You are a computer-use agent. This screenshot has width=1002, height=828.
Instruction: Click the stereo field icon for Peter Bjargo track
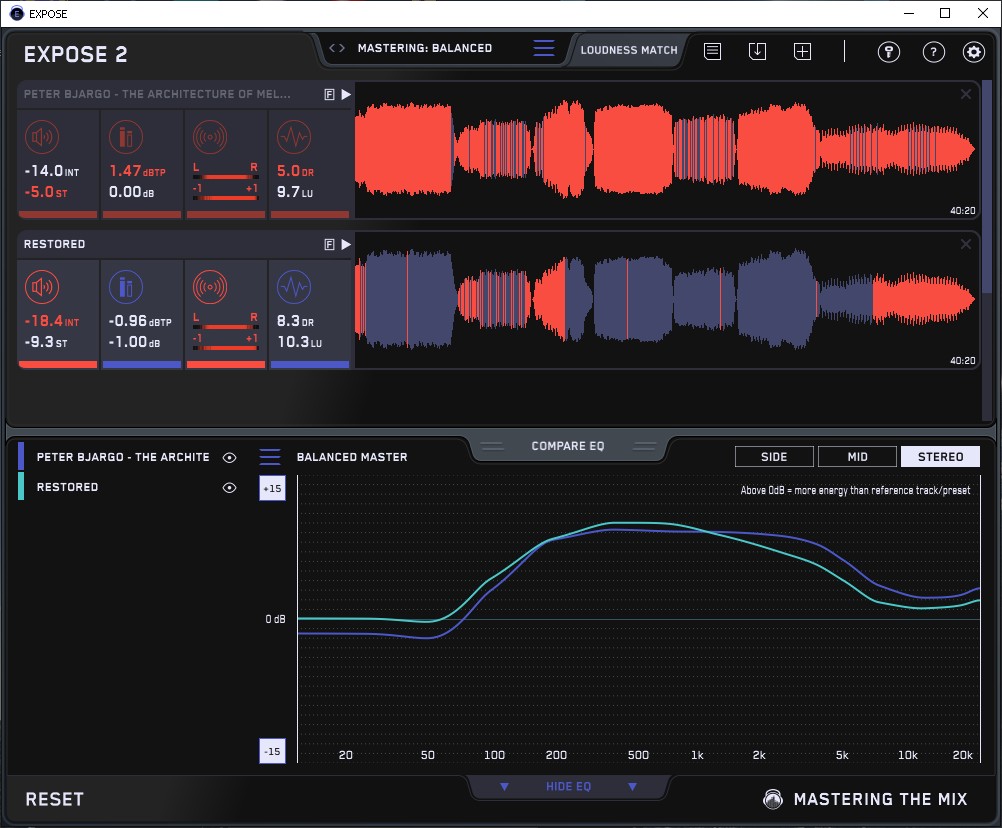coord(210,137)
